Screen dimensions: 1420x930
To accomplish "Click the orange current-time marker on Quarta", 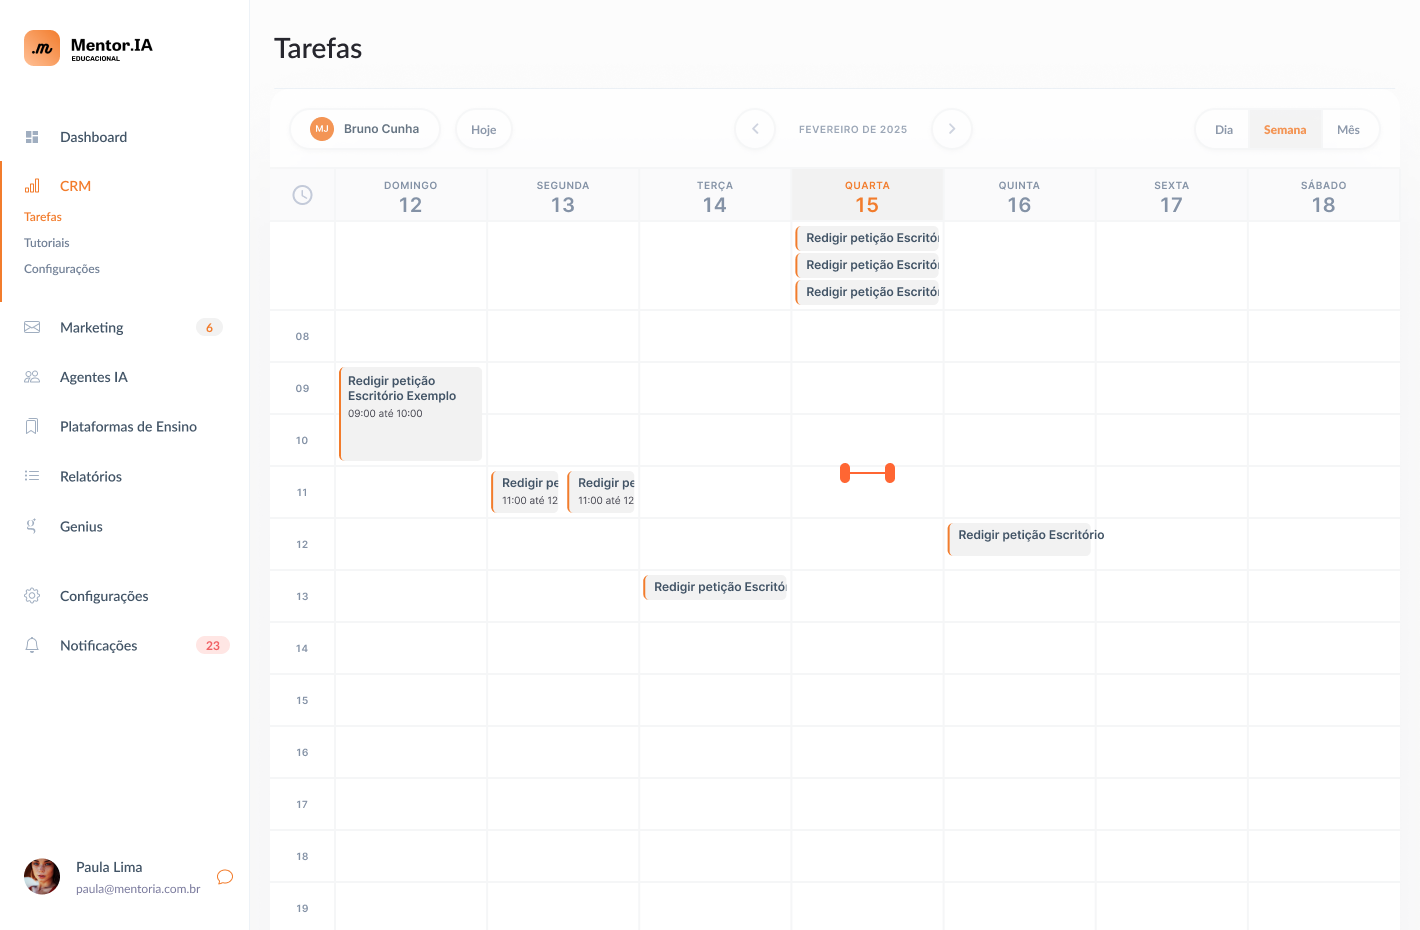I will click(x=867, y=473).
